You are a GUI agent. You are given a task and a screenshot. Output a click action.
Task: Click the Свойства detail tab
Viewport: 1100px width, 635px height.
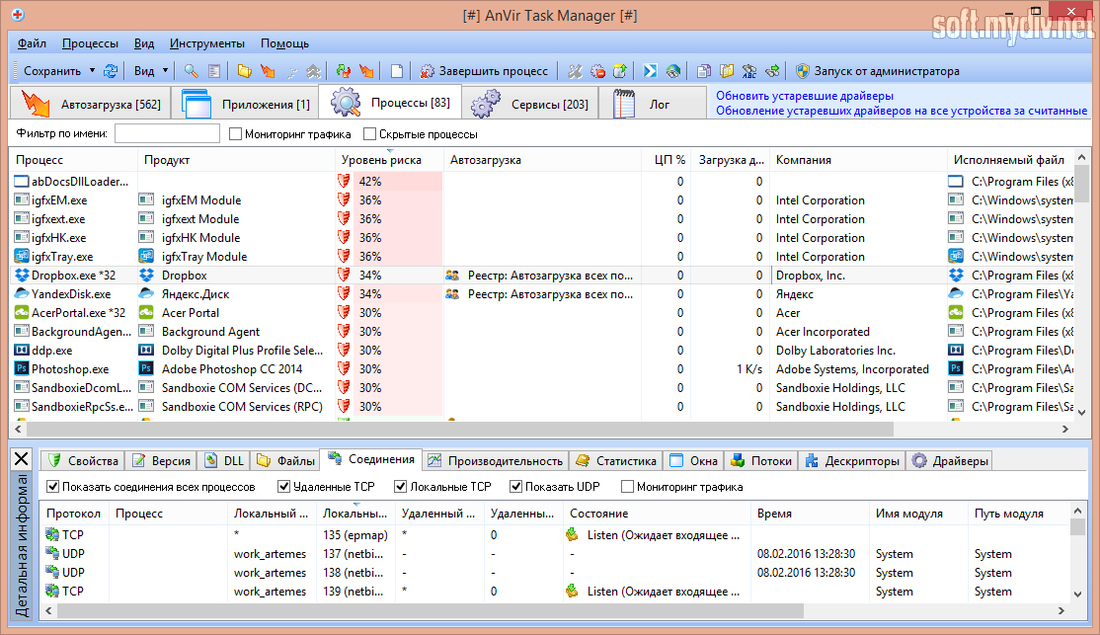(83, 461)
